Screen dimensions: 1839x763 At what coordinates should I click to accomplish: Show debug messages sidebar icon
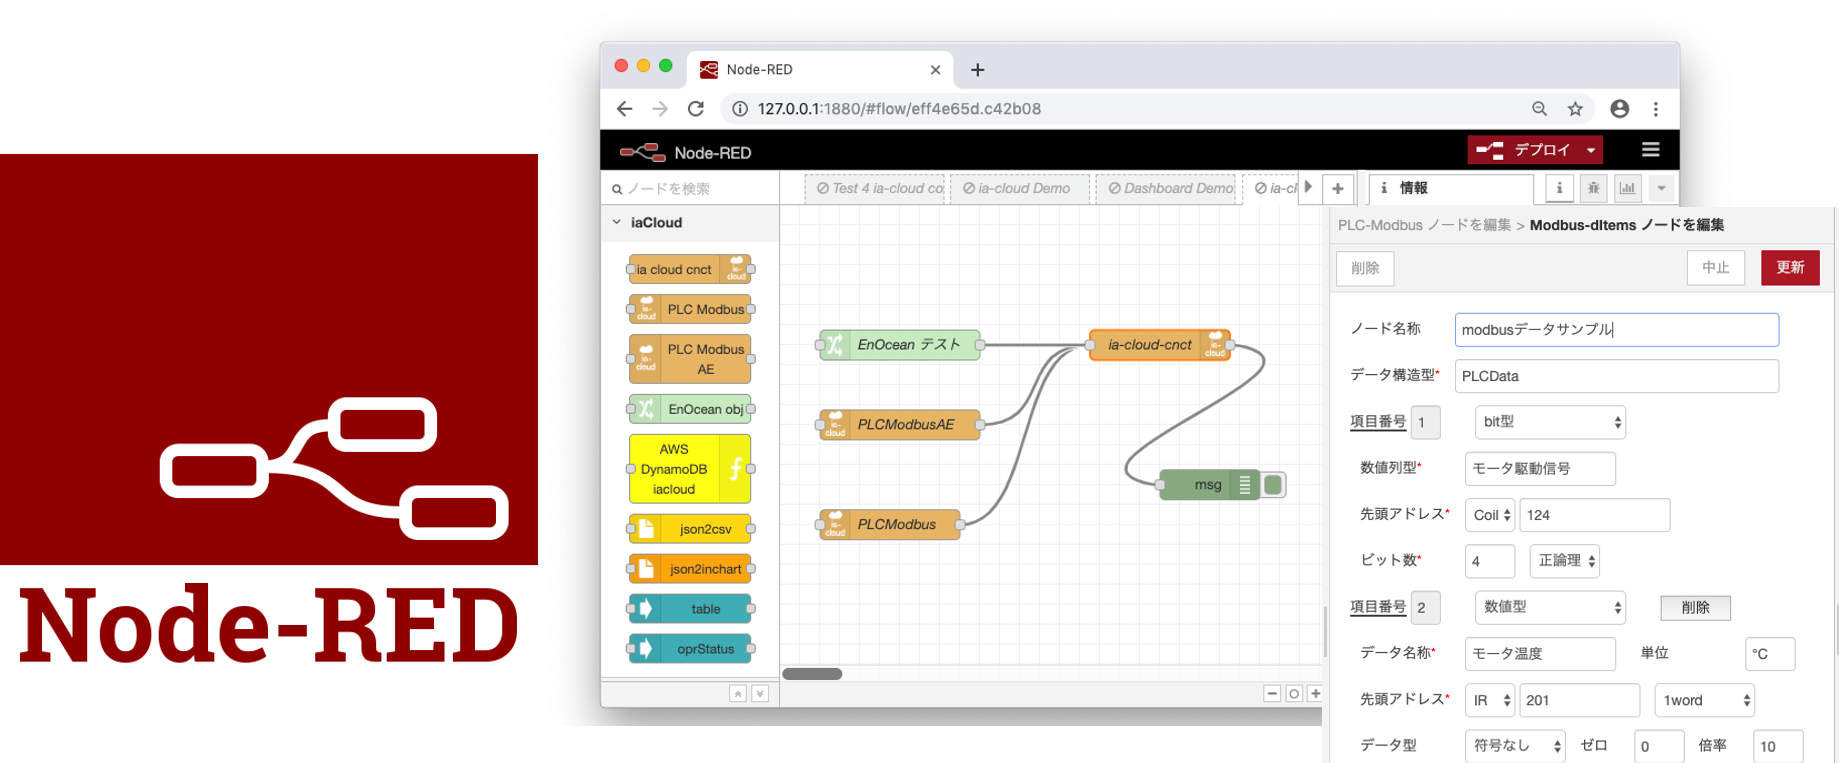[x=1594, y=188]
